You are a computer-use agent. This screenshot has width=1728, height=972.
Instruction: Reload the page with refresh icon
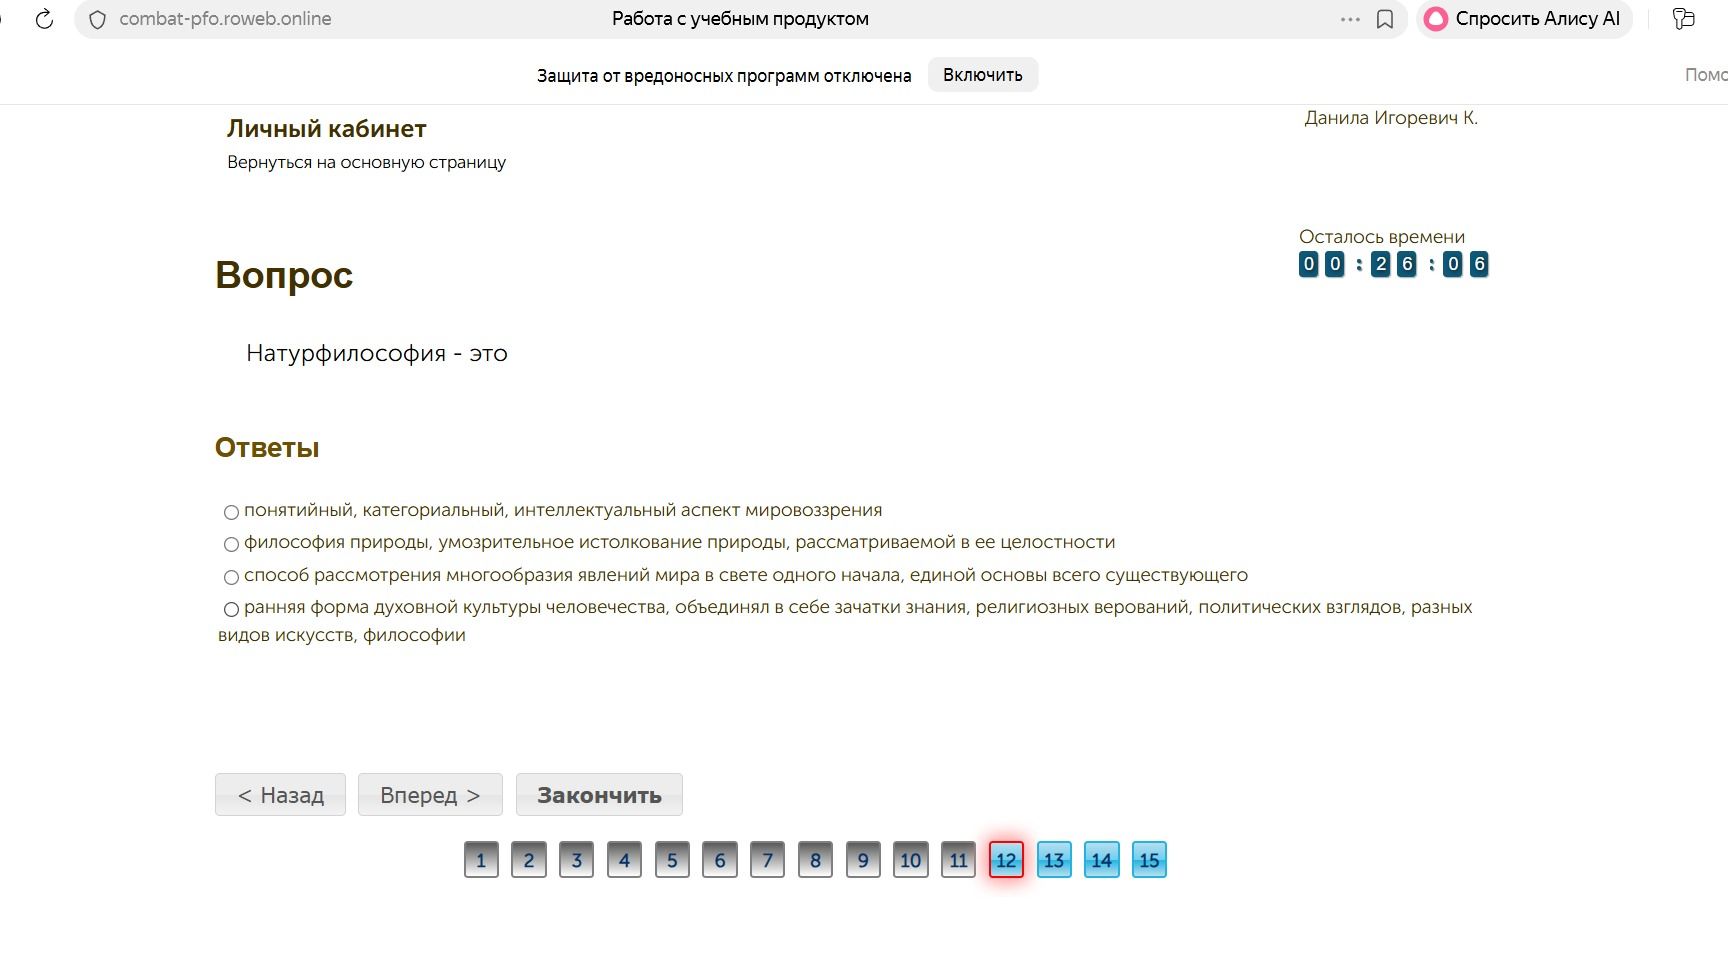tap(44, 19)
